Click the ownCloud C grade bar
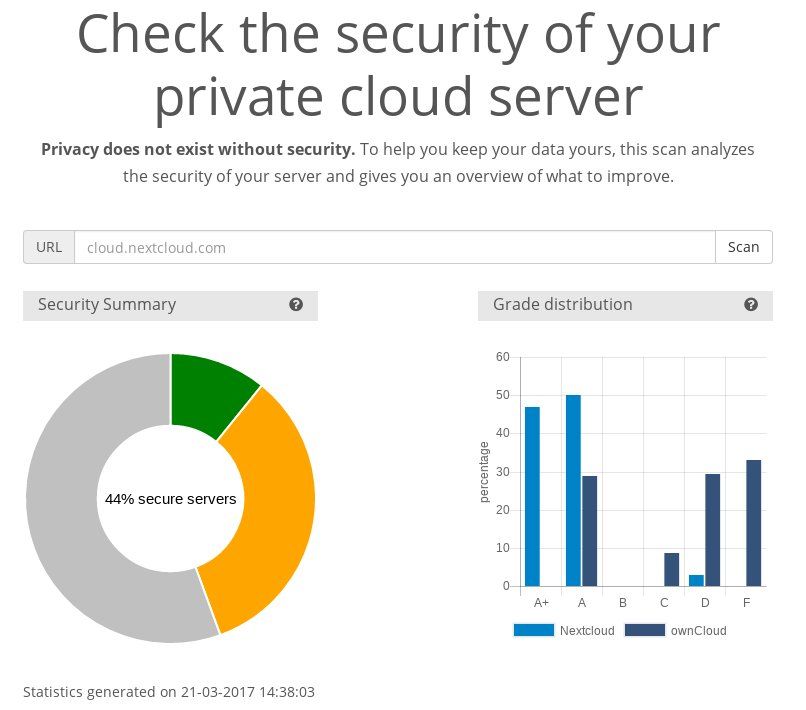 click(x=671, y=570)
